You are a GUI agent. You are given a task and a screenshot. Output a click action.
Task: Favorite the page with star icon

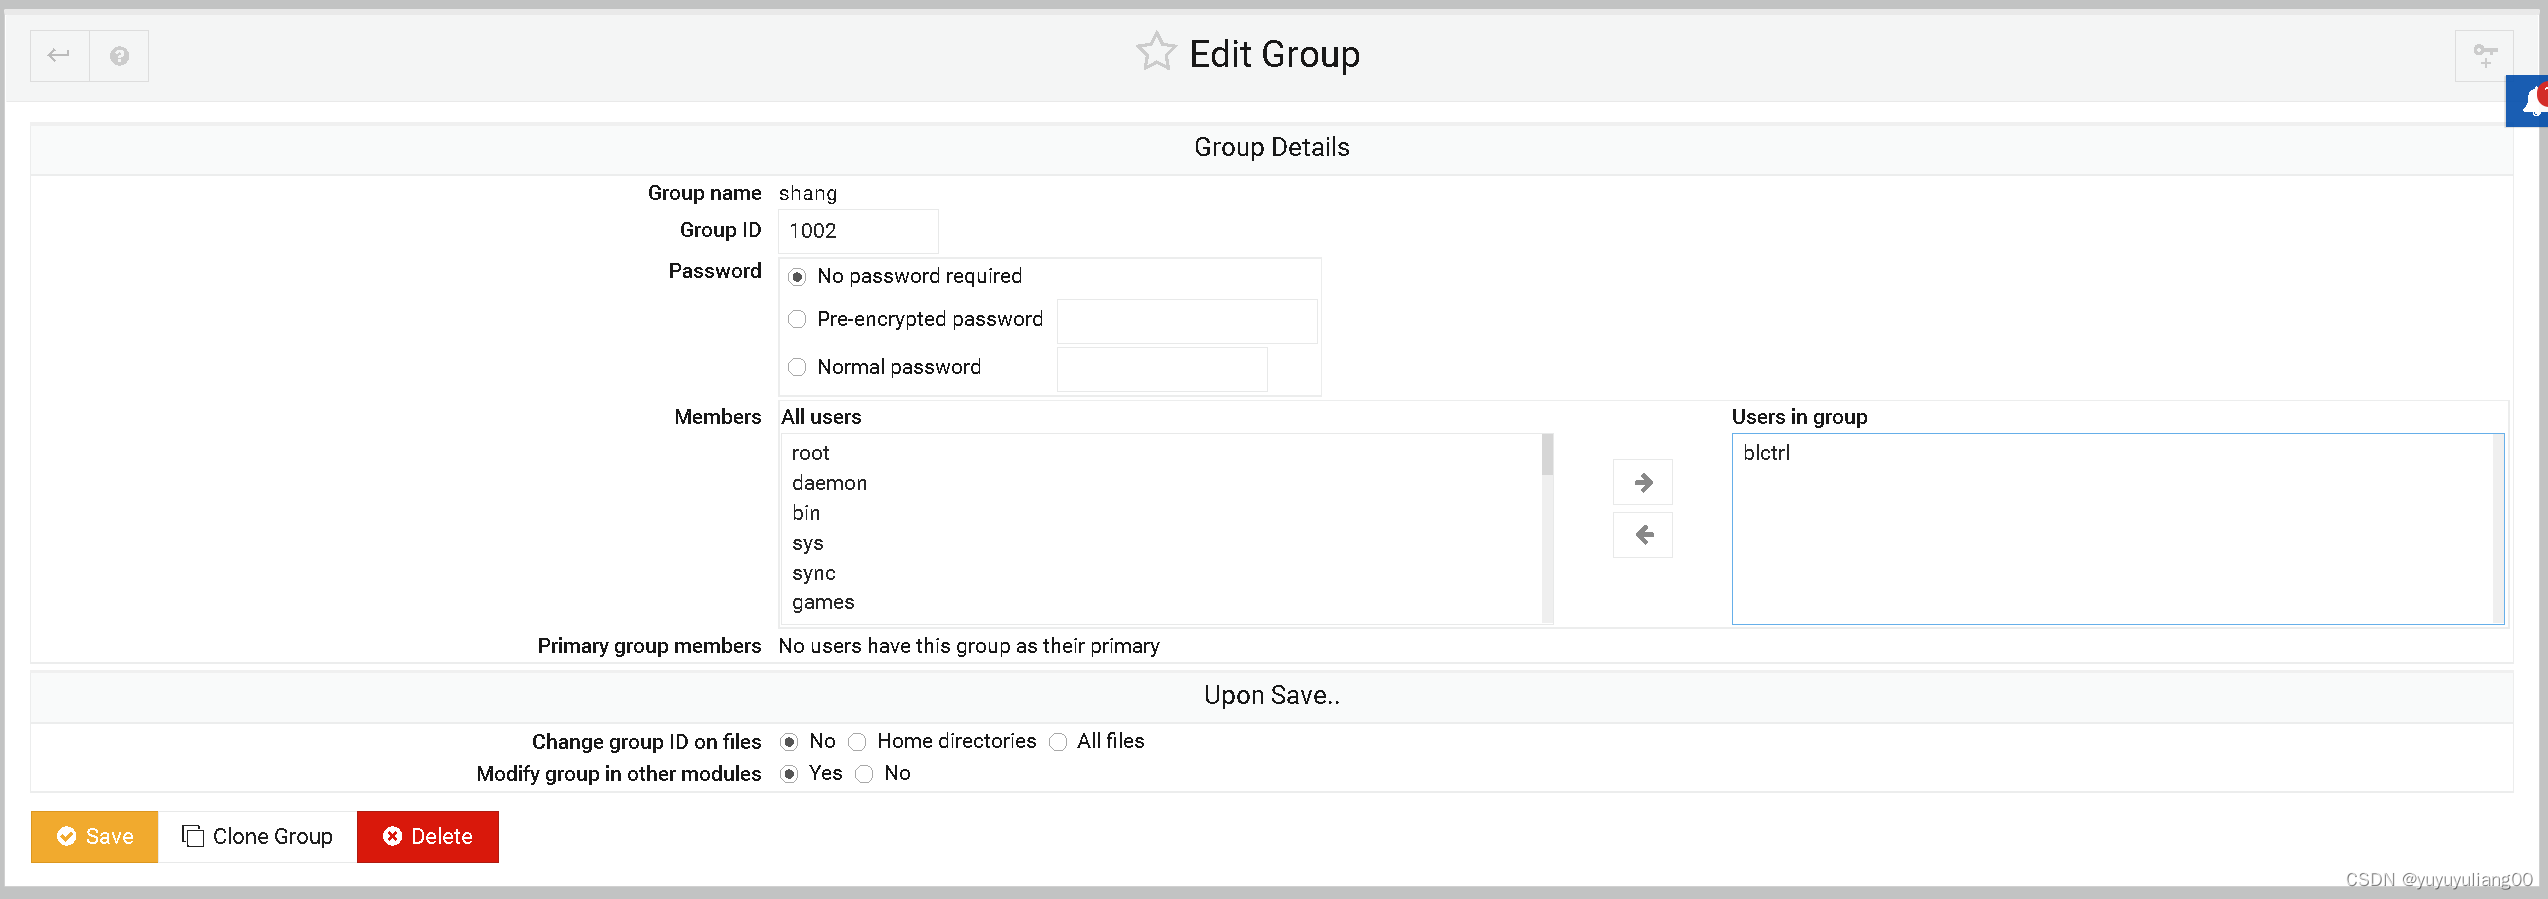click(x=1156, y=53)
